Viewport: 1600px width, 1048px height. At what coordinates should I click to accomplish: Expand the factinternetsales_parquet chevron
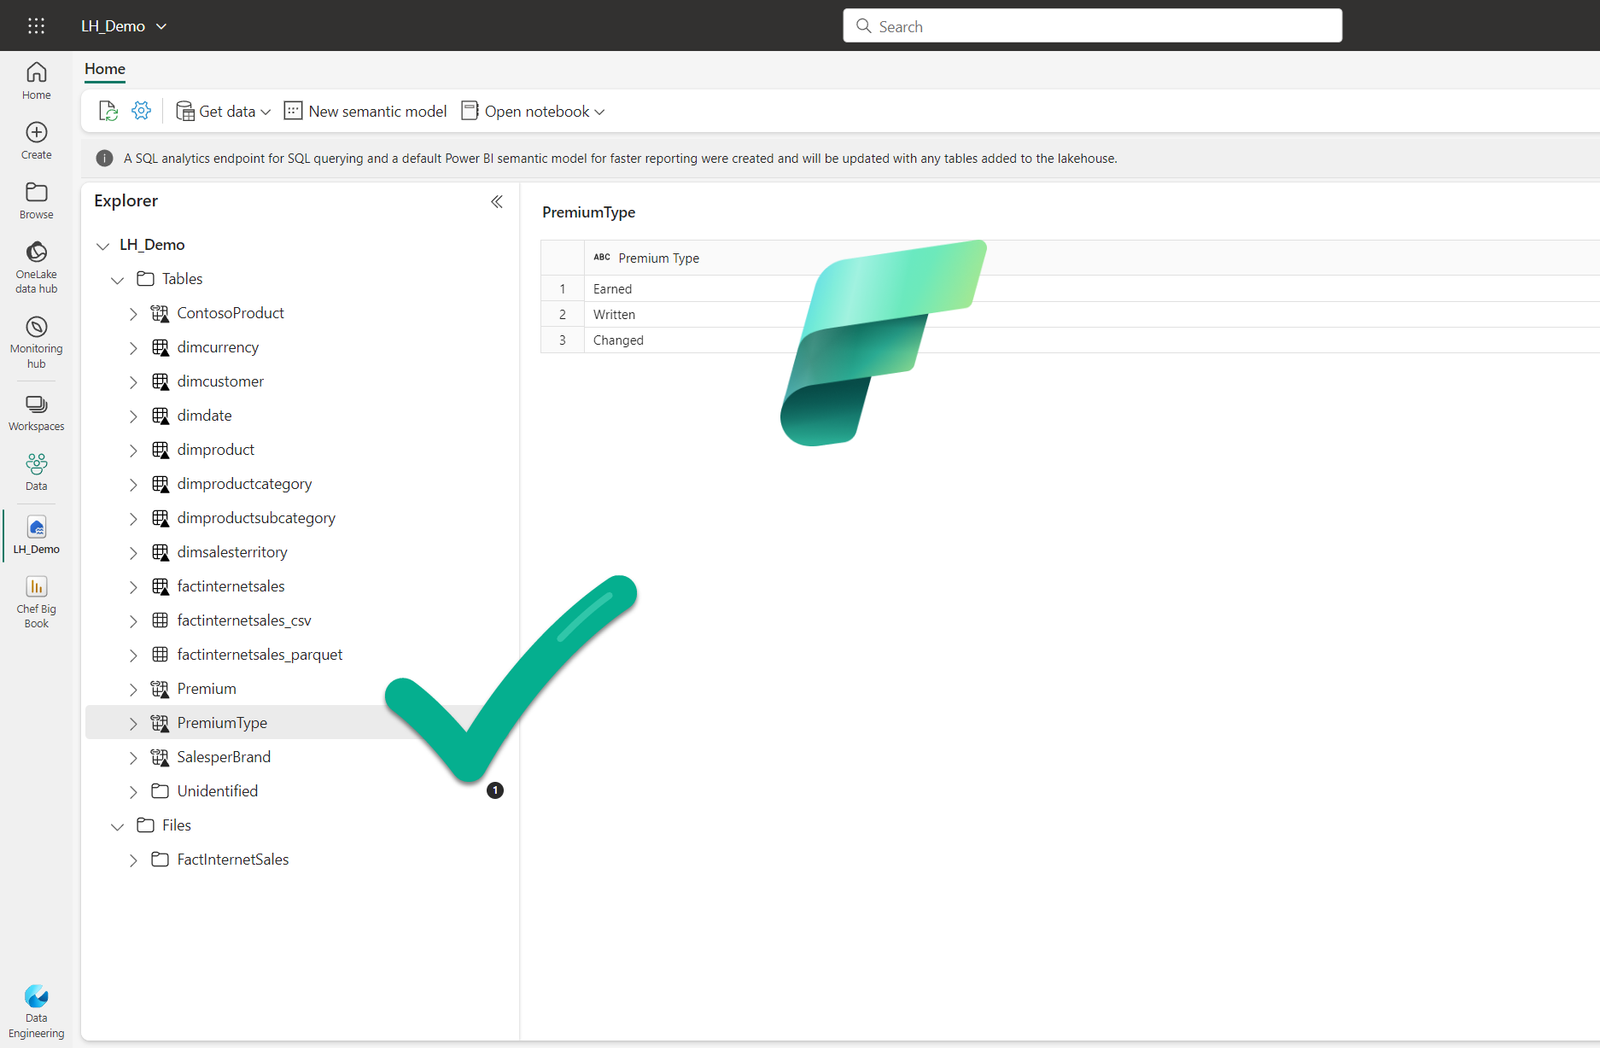tap(133, 655)
